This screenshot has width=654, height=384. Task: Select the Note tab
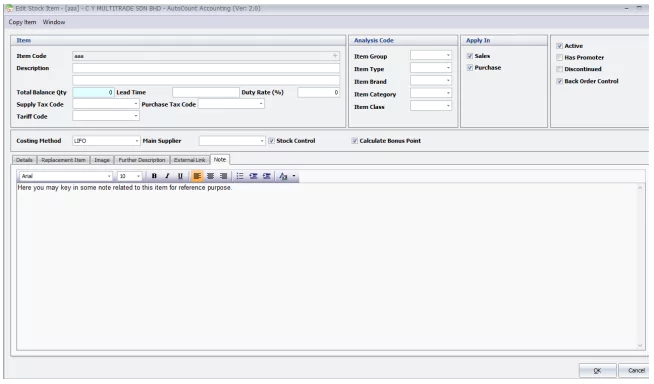pos(220,160)
